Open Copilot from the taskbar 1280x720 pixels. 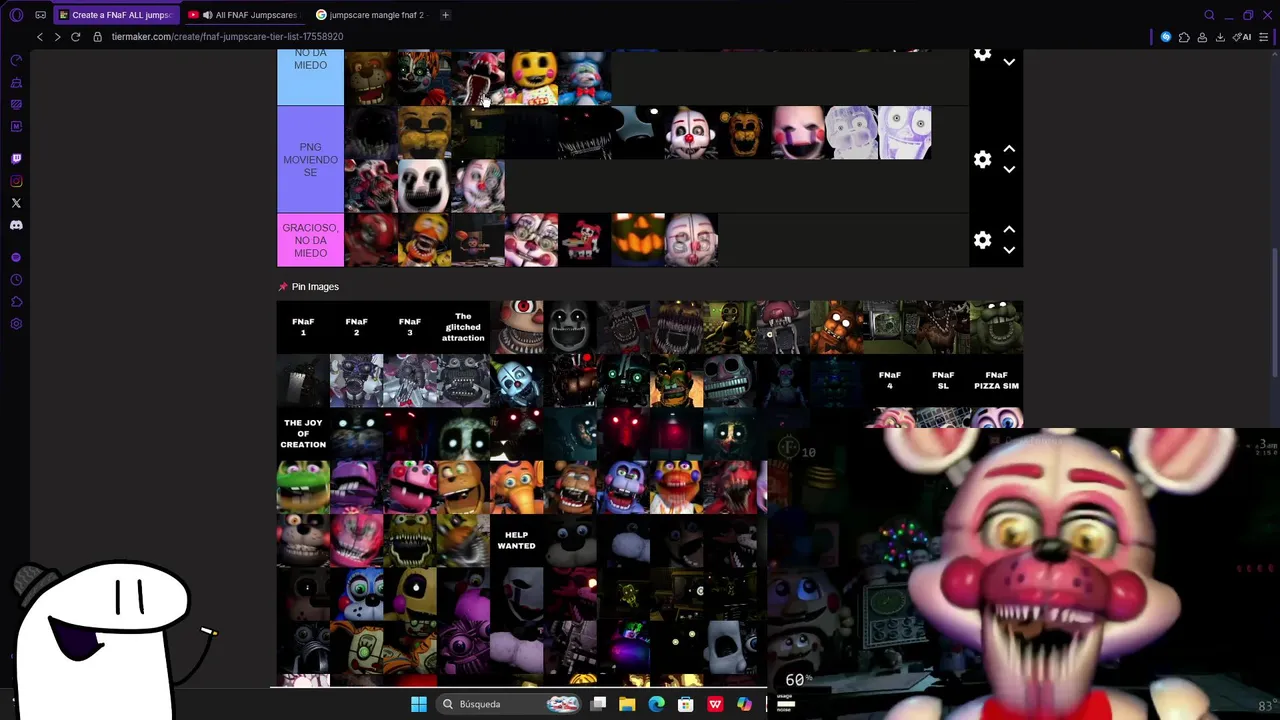point(744,704)
